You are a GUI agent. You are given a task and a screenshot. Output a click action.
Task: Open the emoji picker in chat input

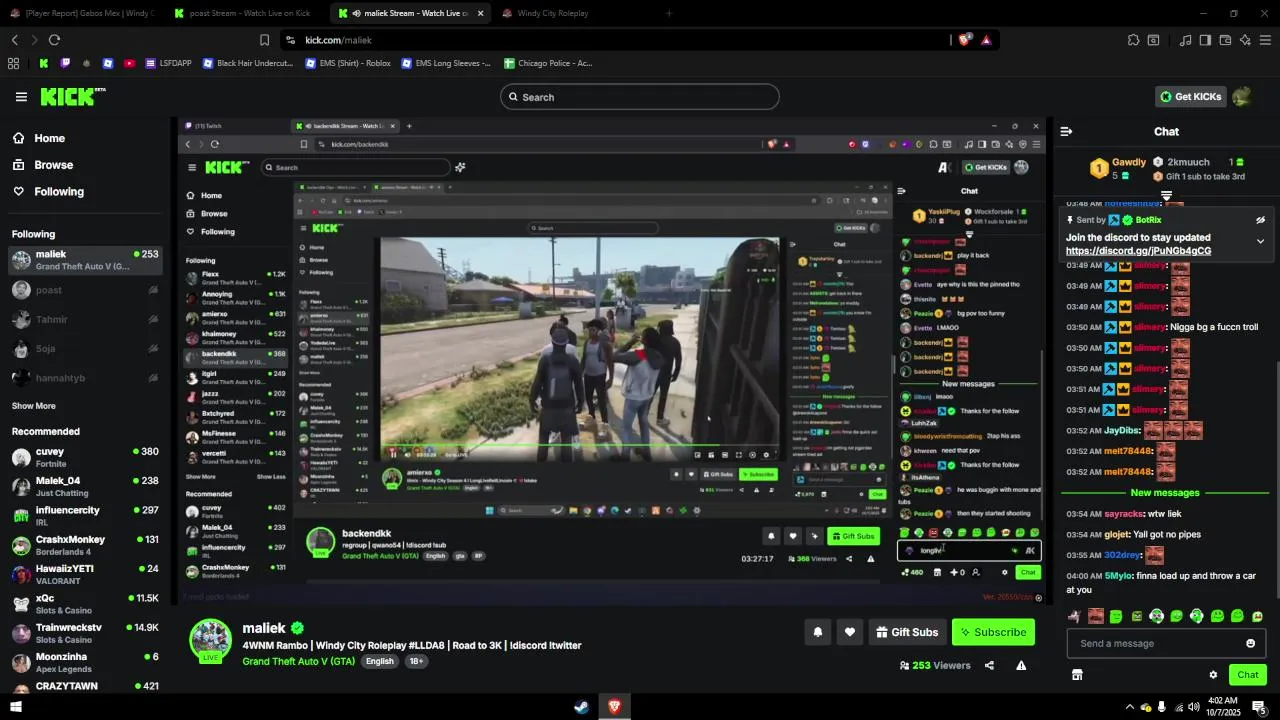click(1250, 643)
